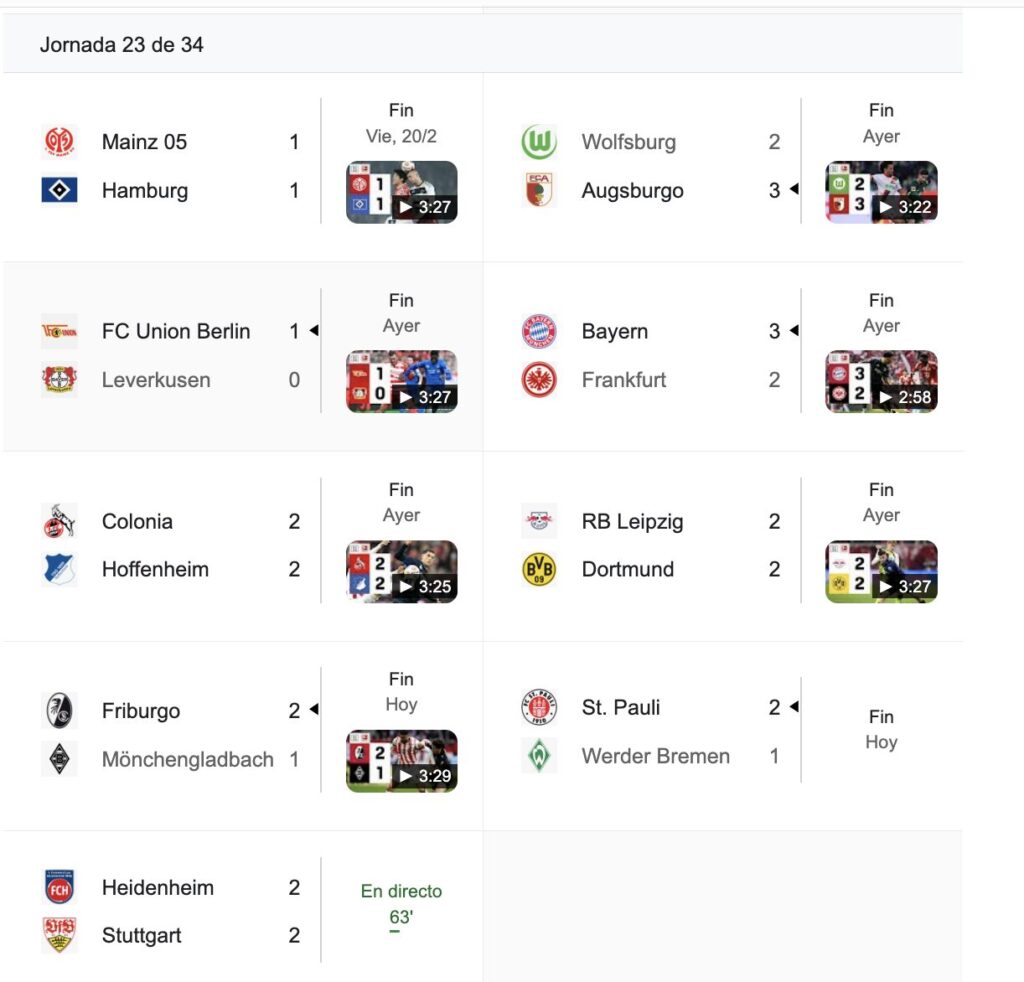Play RB Leipzig vs Dortmund highlights video
Screen dimensions: 1024x982
pos(881,571)
